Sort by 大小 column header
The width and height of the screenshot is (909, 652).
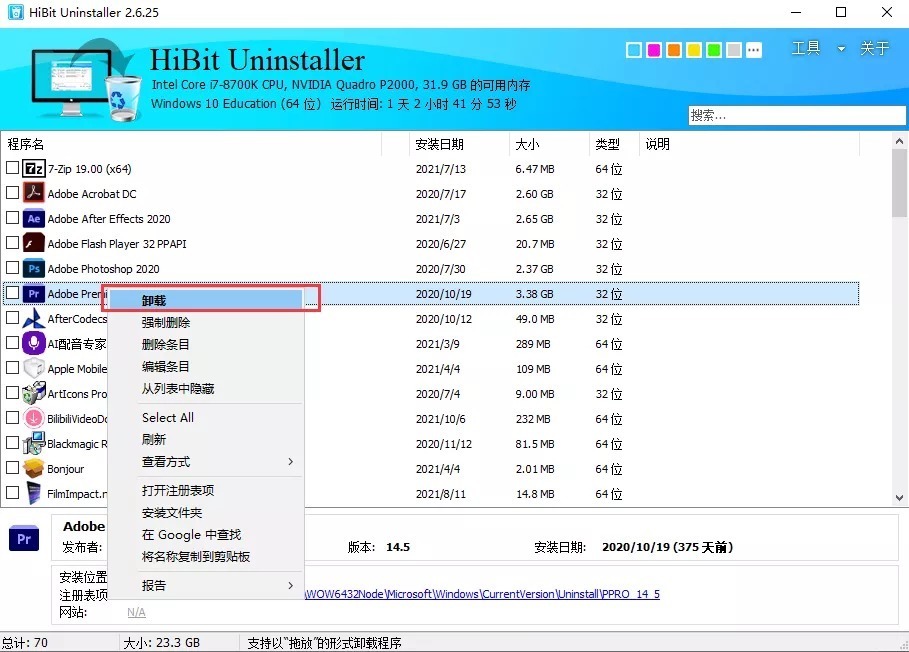click(x=550, y=144)
